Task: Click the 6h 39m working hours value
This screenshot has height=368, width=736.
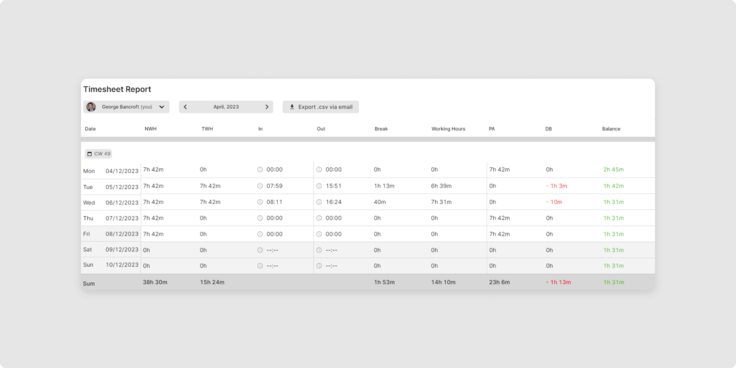Action: [441, 186]
